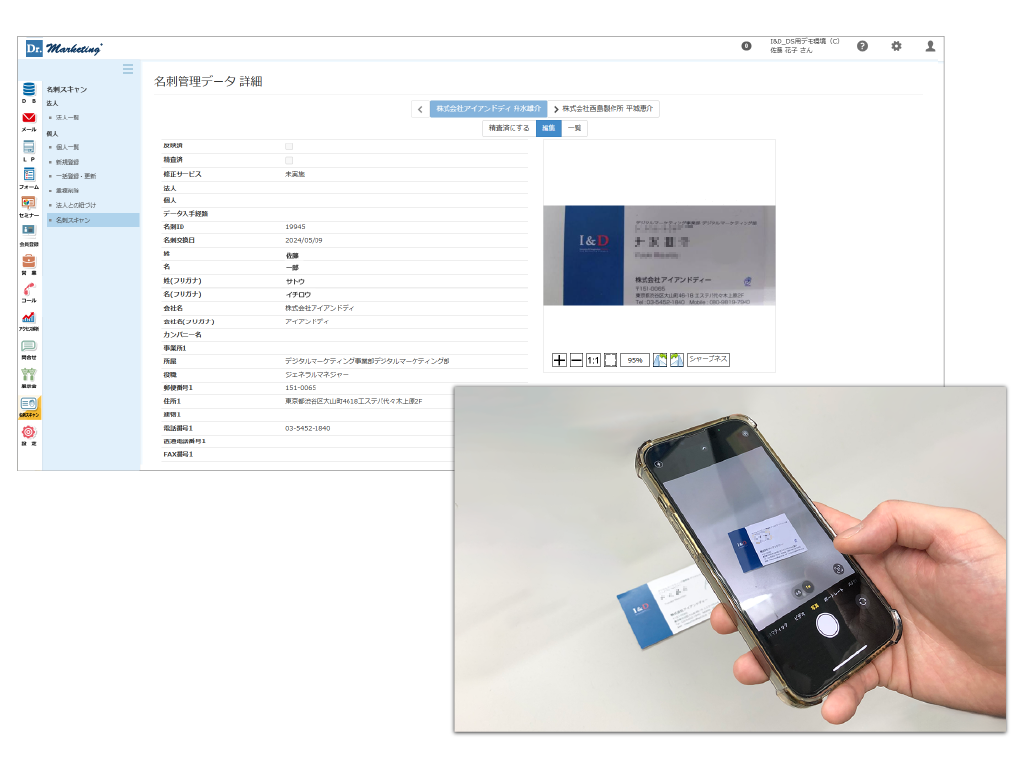
Task: Click the zoom-in plus icon under card image
Action: coord(559,360)
